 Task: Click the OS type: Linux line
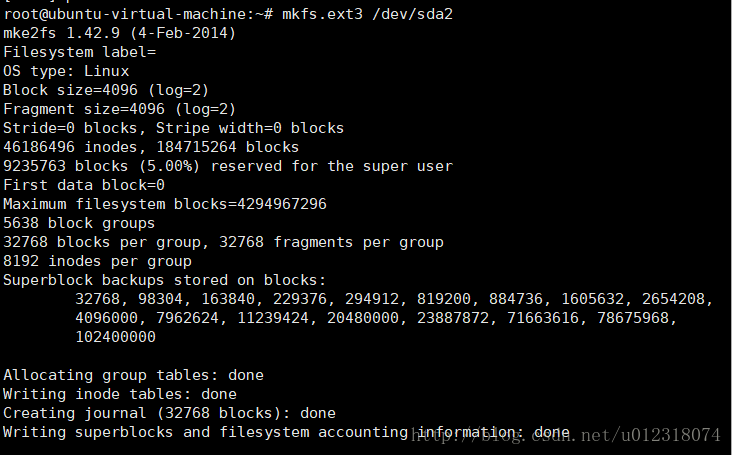pos(66,70)
